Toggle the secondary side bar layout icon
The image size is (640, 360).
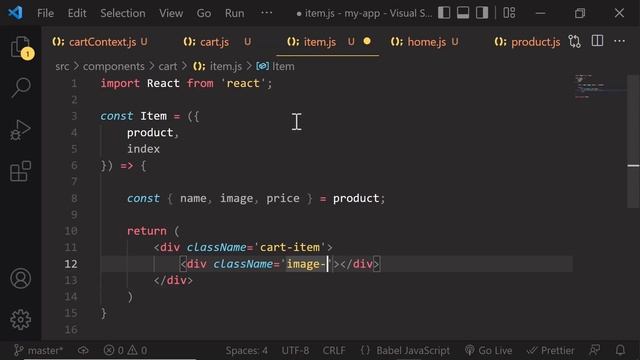(x=482, y=13)
